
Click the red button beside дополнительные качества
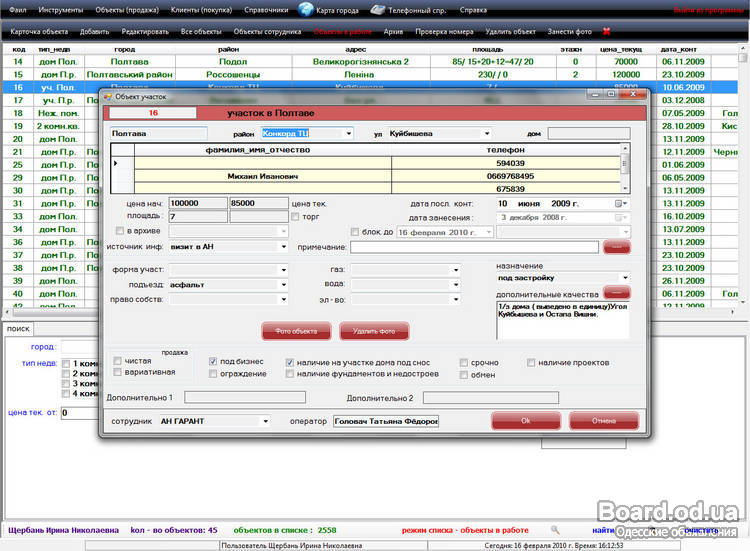[616, 294]
